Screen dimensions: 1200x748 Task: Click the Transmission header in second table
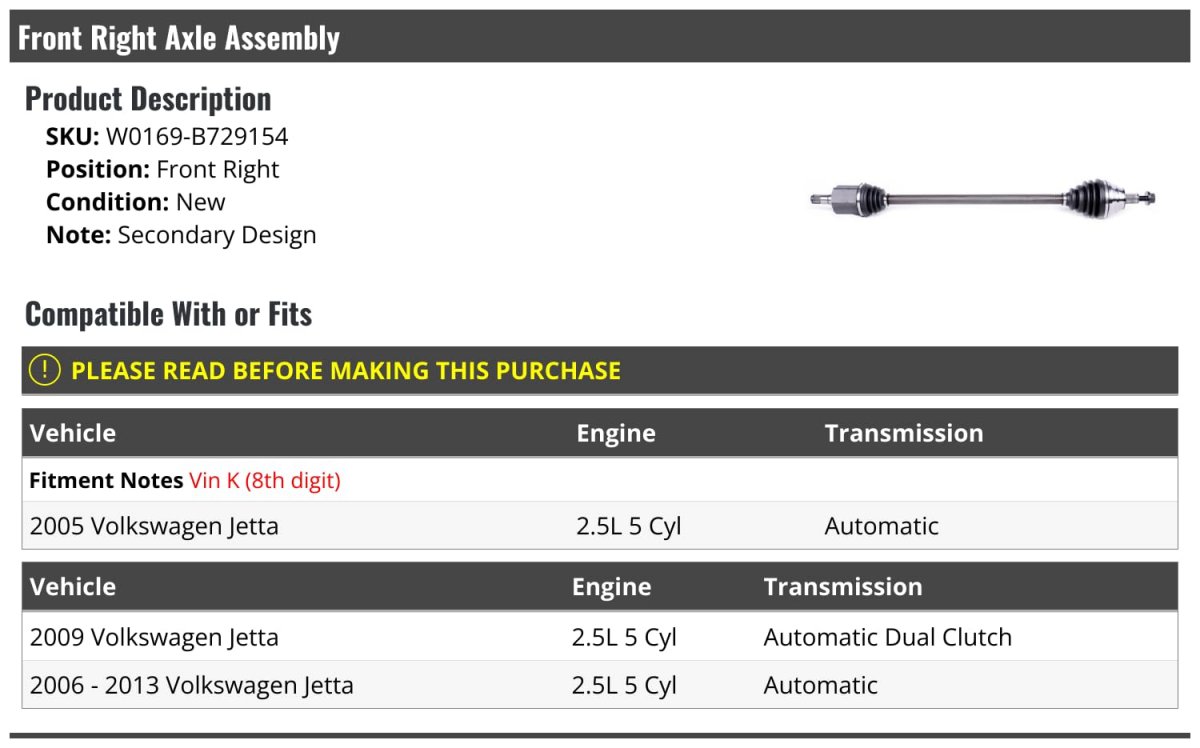tap(843, 586)
